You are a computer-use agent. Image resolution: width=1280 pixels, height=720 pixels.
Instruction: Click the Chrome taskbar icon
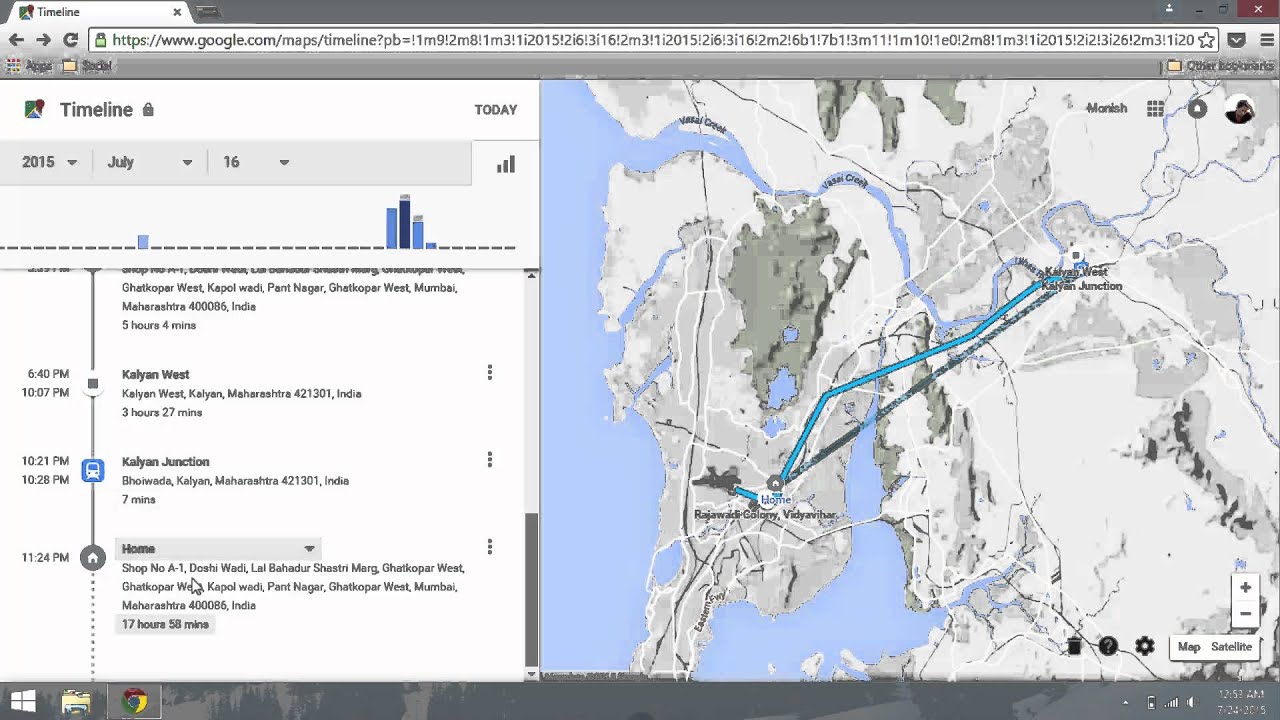(x=134, y=702)
